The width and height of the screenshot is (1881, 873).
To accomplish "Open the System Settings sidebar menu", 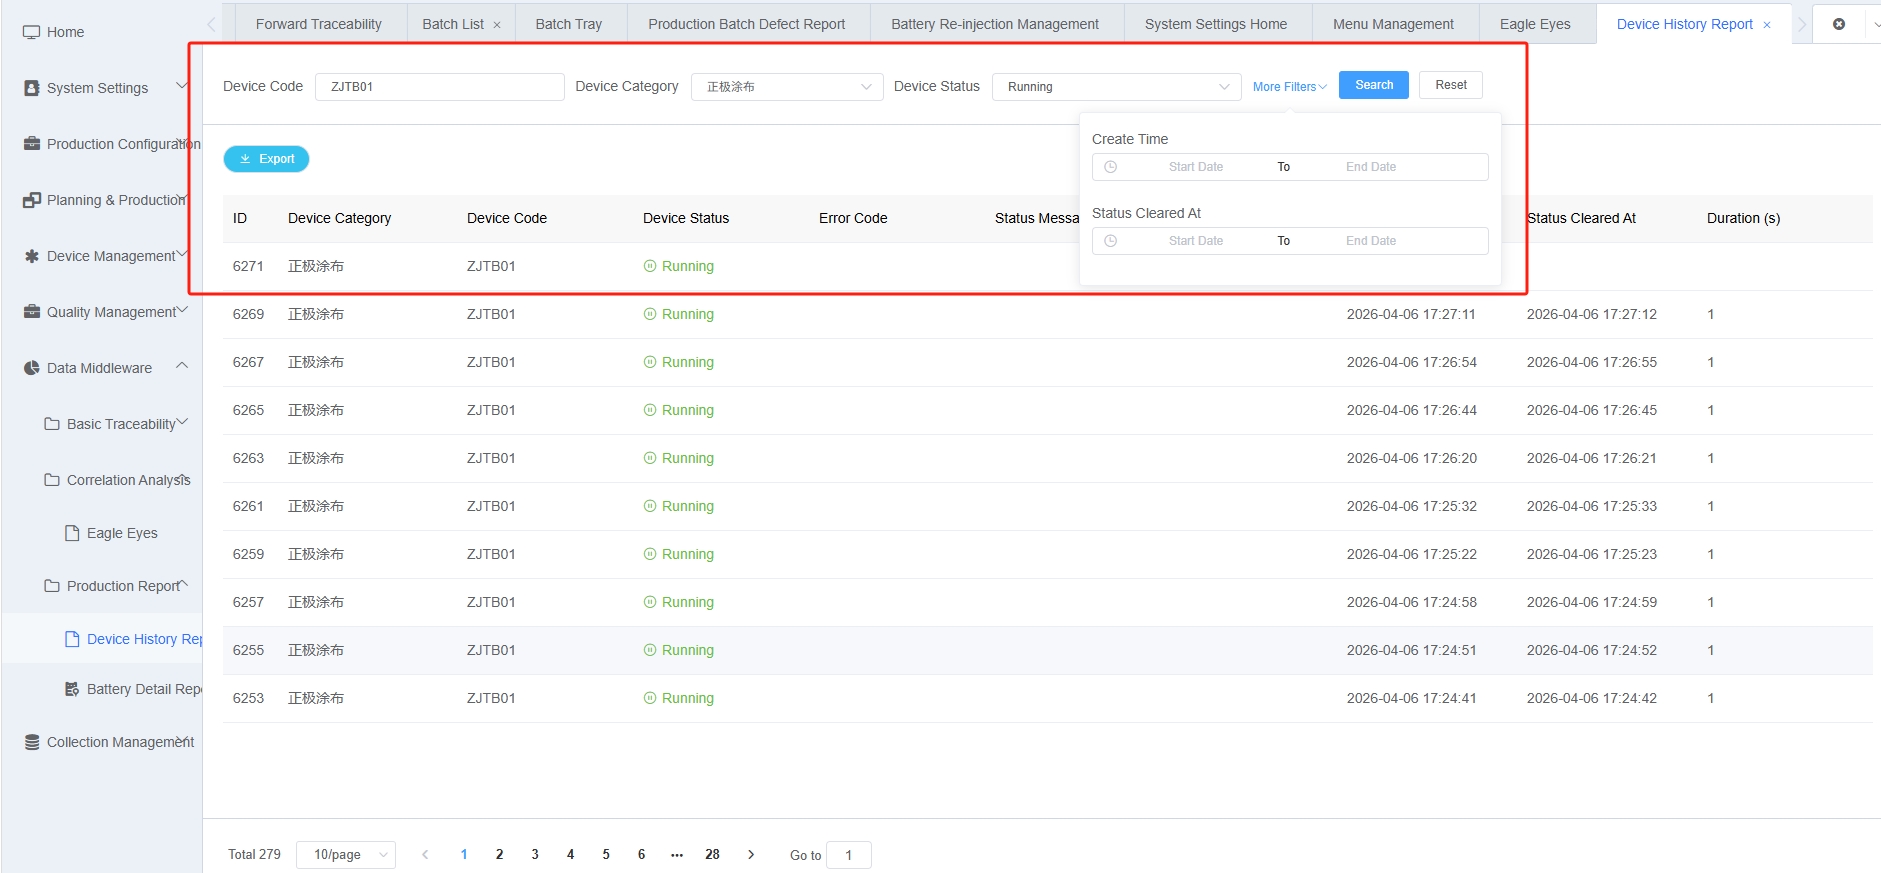I will coord(97,88).
